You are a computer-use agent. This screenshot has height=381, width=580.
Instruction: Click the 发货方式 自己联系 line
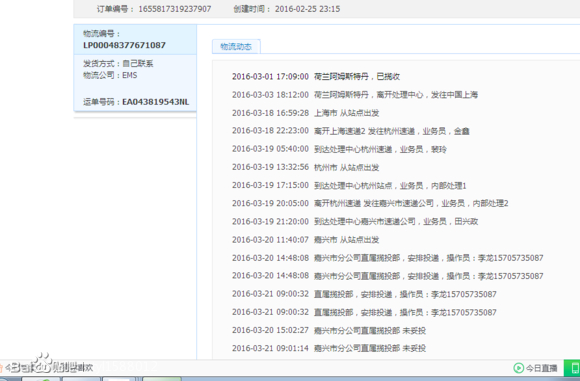click(x=118, y=63)
